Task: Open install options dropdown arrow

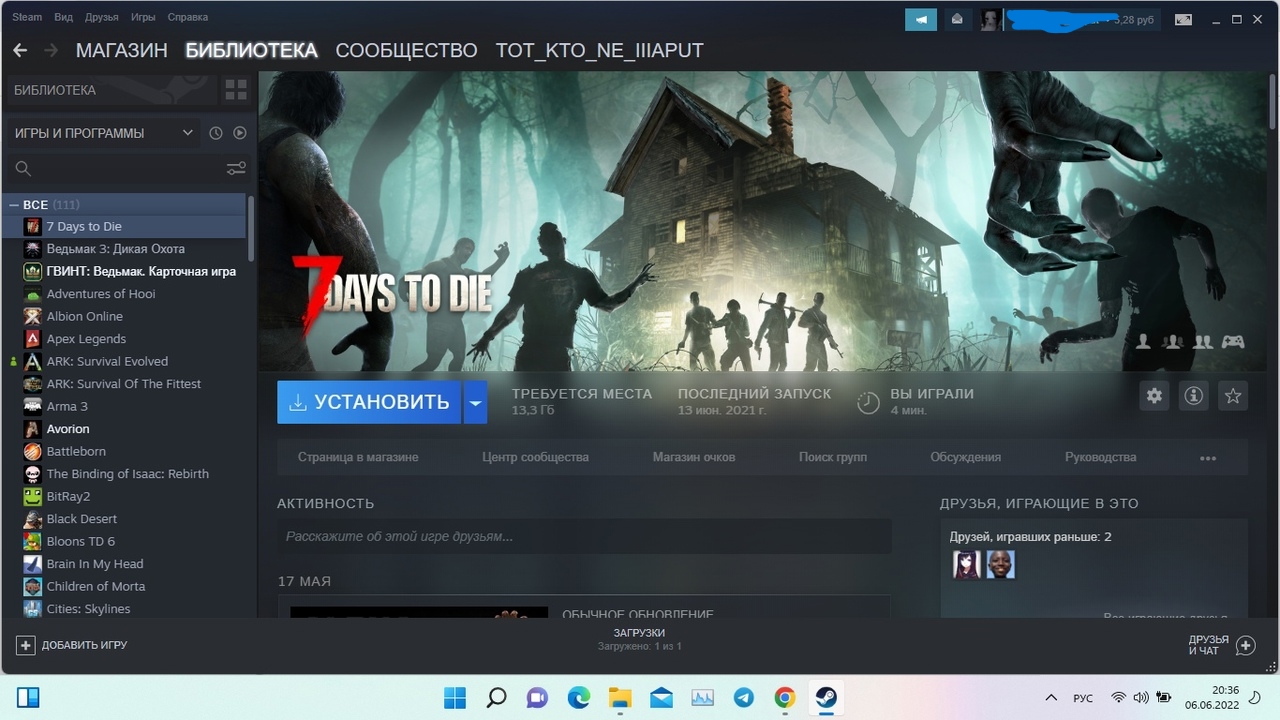Action: (x=475, y=402)
